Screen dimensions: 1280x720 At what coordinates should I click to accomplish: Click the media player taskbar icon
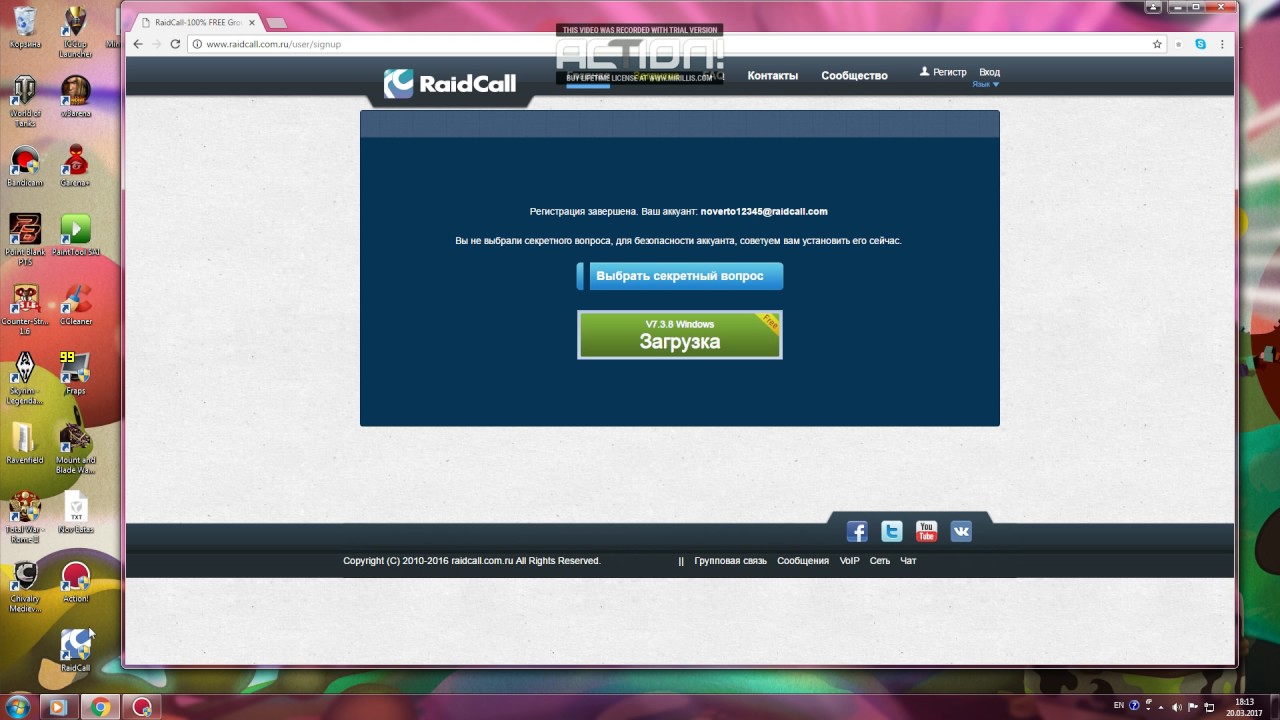pyautogui.click(x=57, y=707)
